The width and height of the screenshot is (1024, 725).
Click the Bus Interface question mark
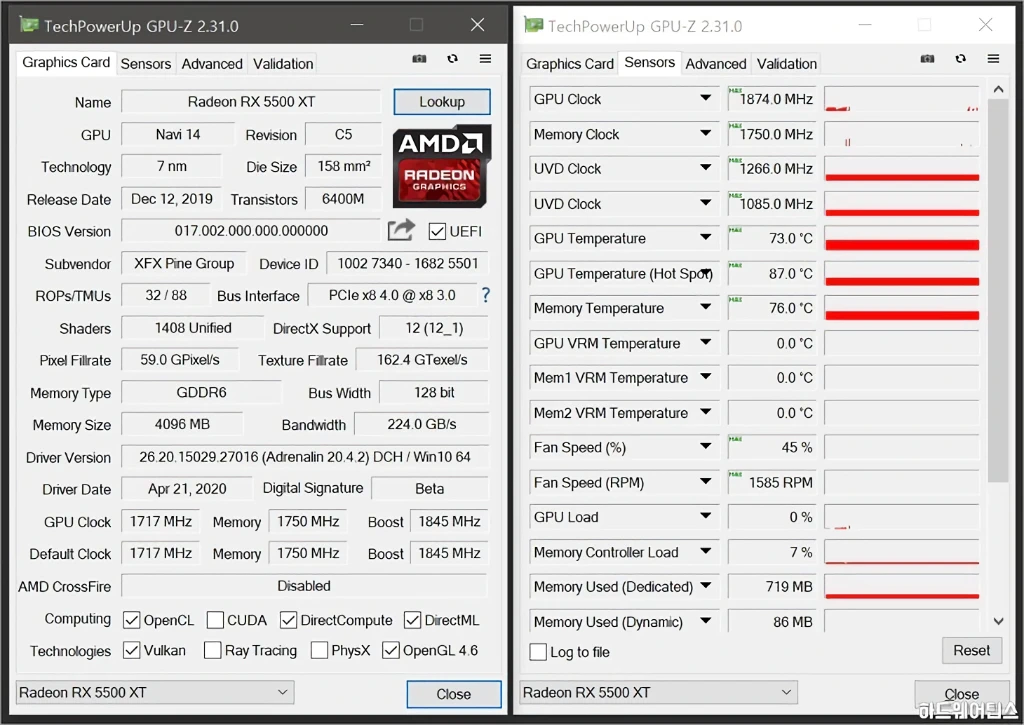[485, 295]
